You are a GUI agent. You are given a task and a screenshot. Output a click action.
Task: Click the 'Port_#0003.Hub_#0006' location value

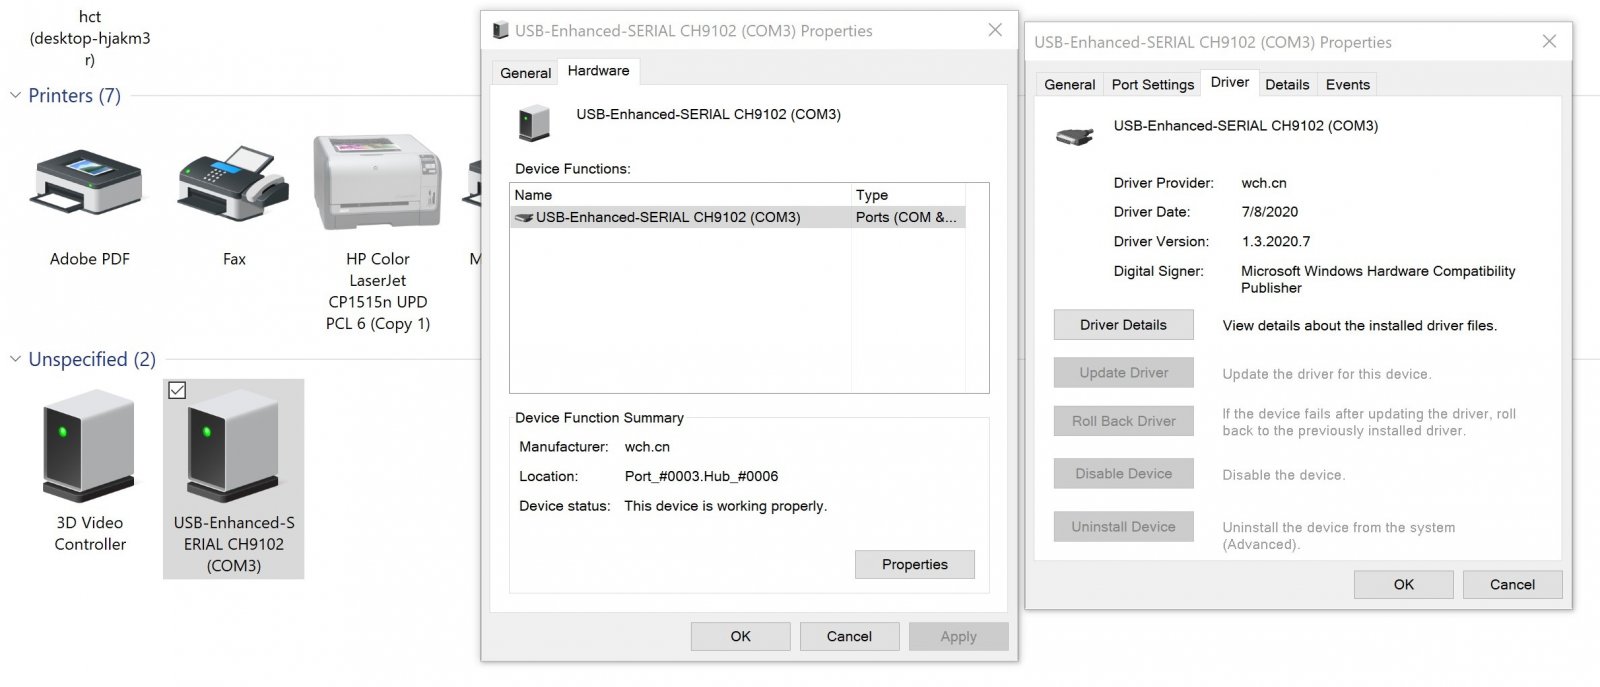tap(701, 476)
